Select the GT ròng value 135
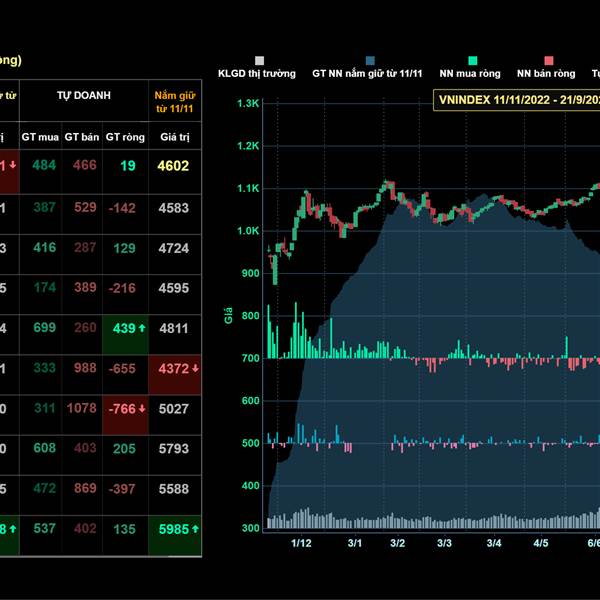This screenshot has width=600, height=600. point(124,529)
